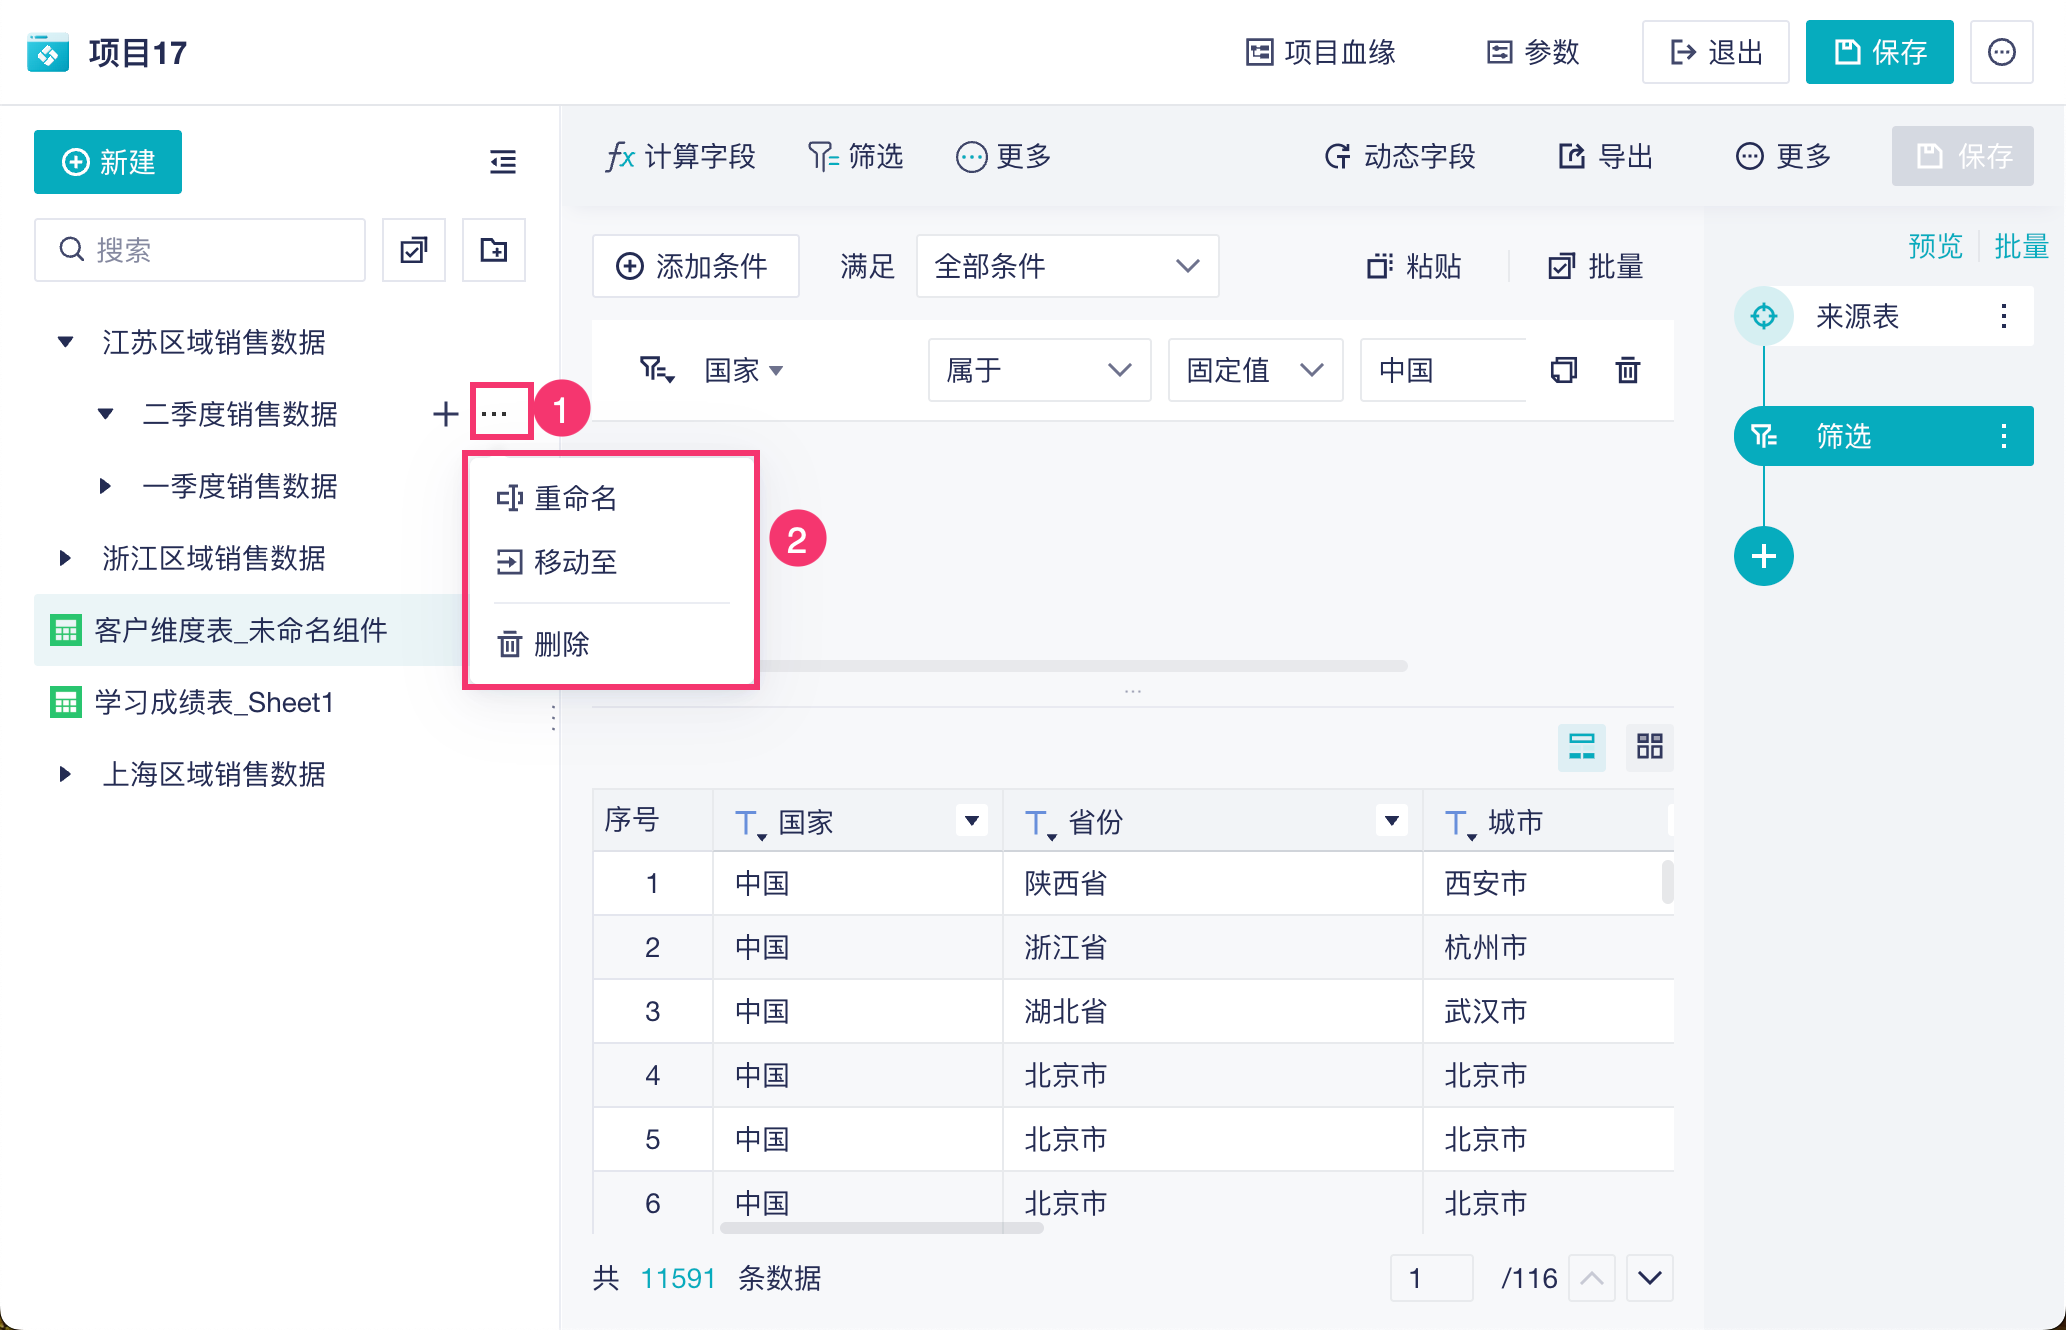Switch to list view layout

click(1581, 746)
